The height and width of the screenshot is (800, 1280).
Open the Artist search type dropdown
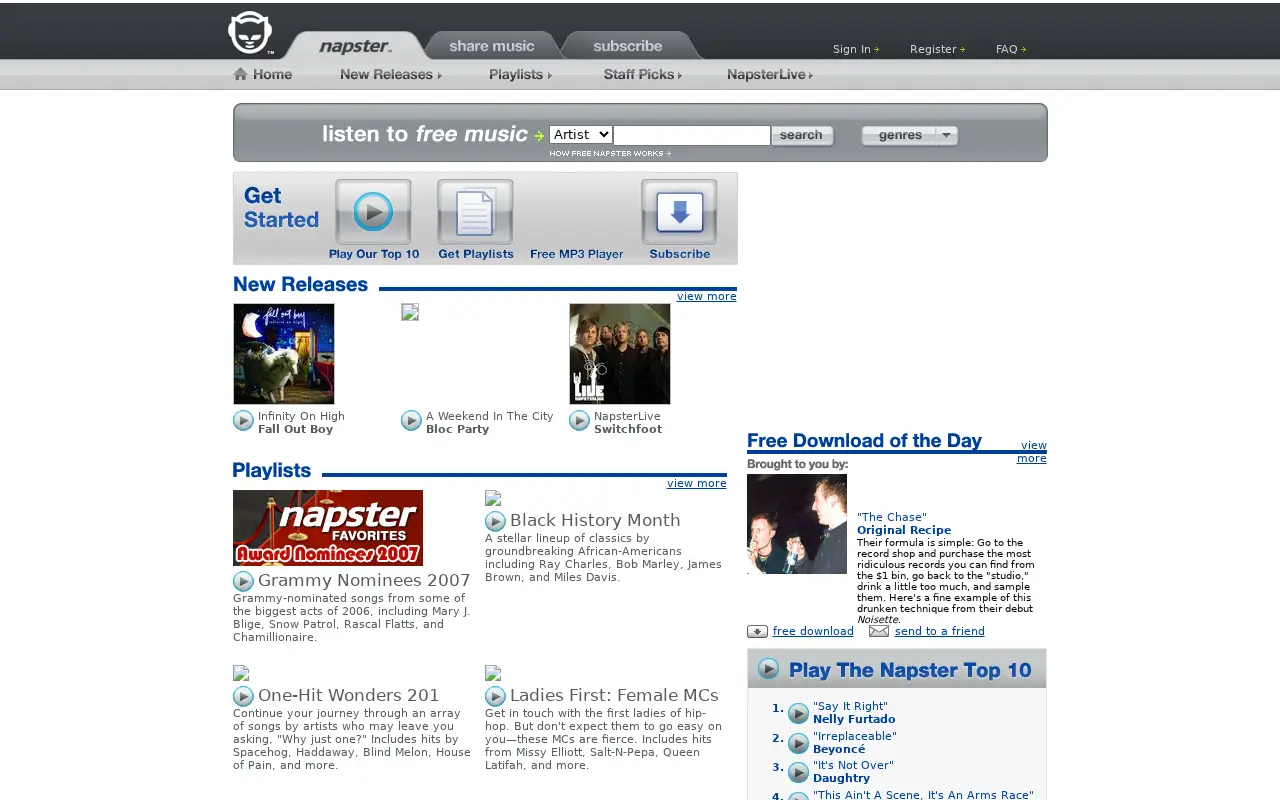580,134
